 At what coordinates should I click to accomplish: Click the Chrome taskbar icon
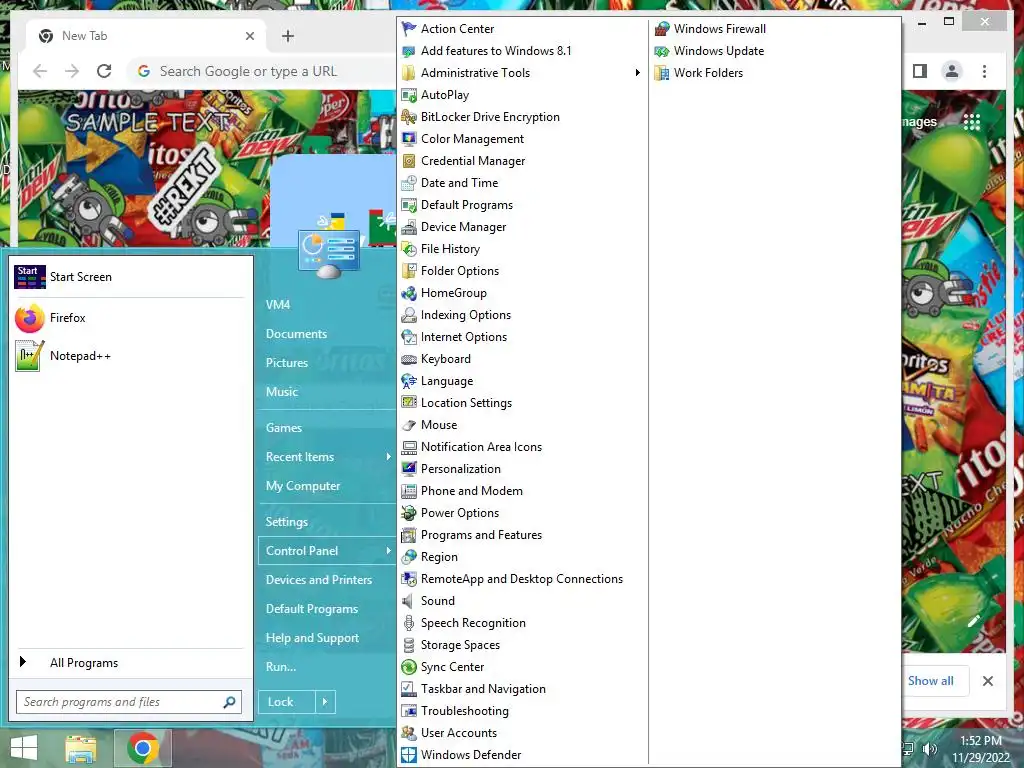click(x=143, y=748)
